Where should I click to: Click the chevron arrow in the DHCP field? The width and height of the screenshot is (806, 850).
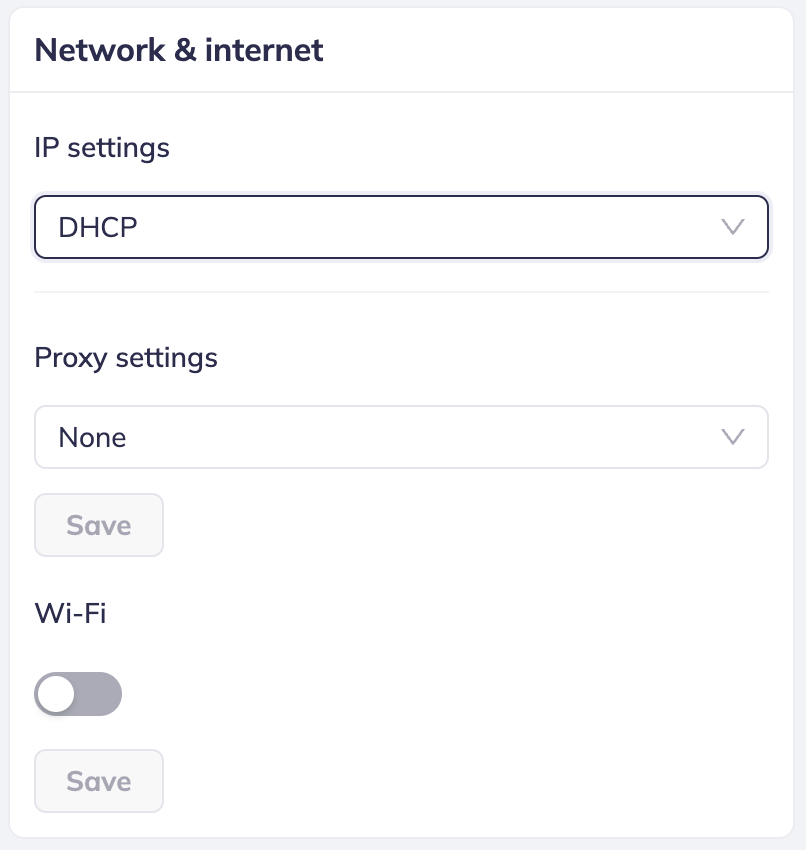[x=733, y=227]
